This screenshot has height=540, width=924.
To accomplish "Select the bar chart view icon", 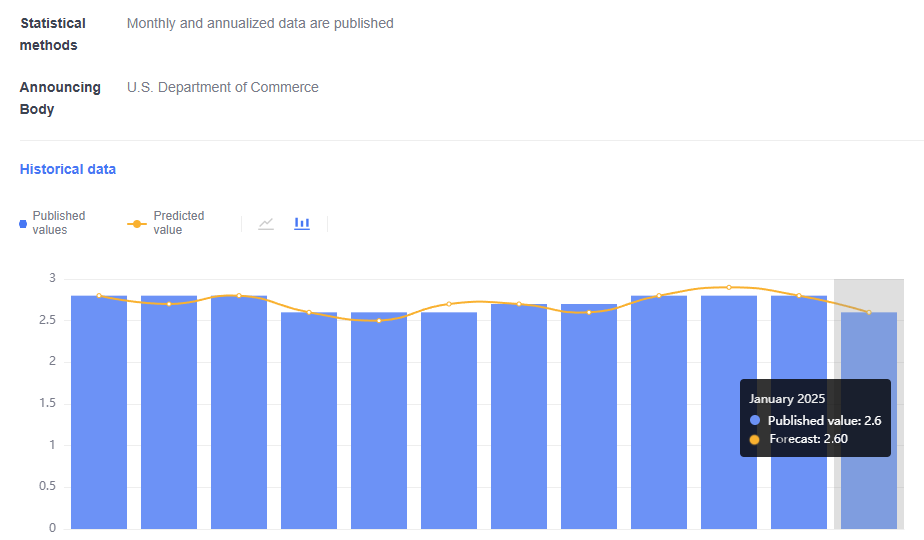I will click(x=302, y=223).
